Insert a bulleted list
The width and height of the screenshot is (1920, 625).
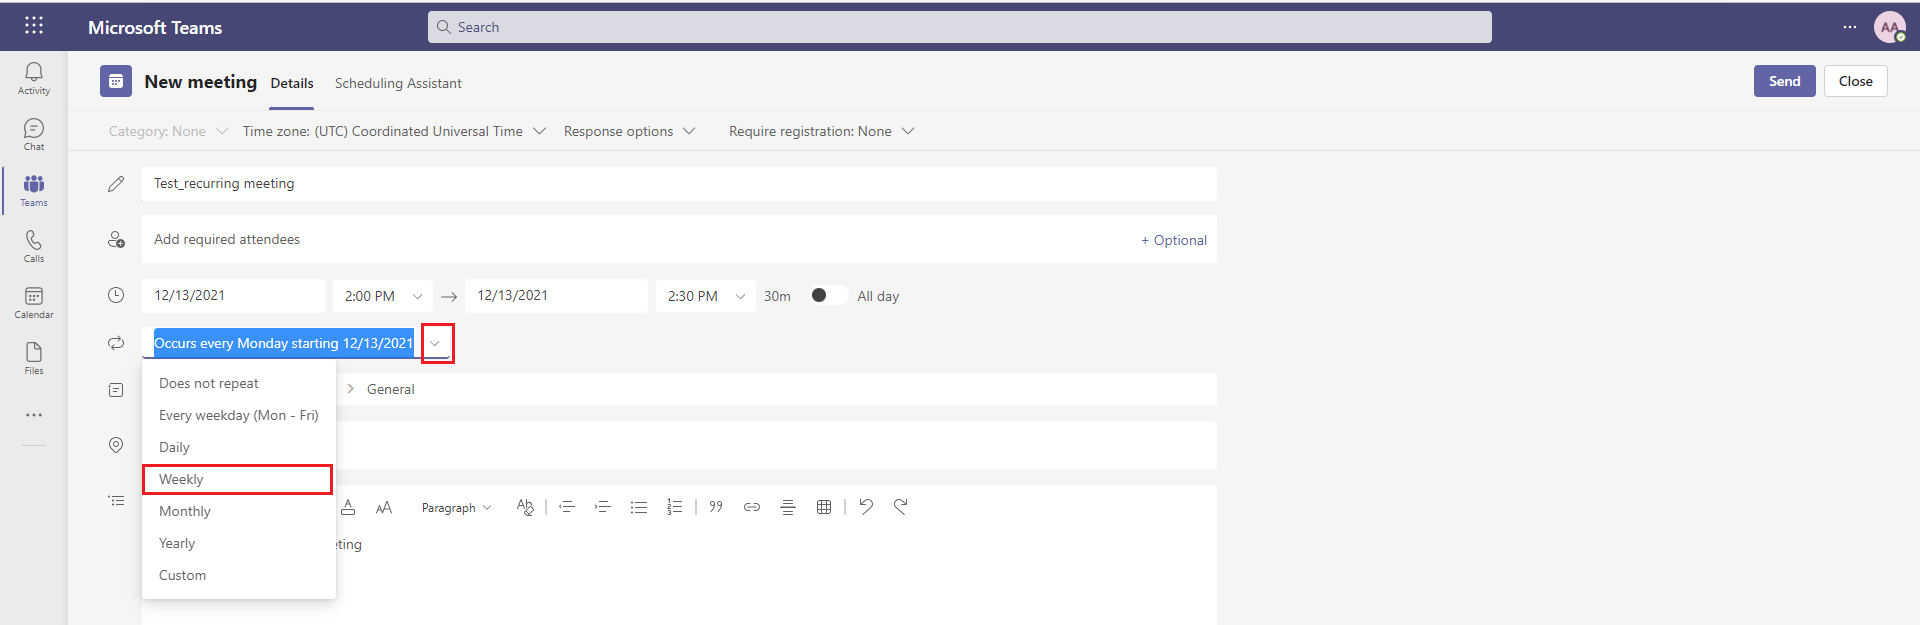click(639, 508)
